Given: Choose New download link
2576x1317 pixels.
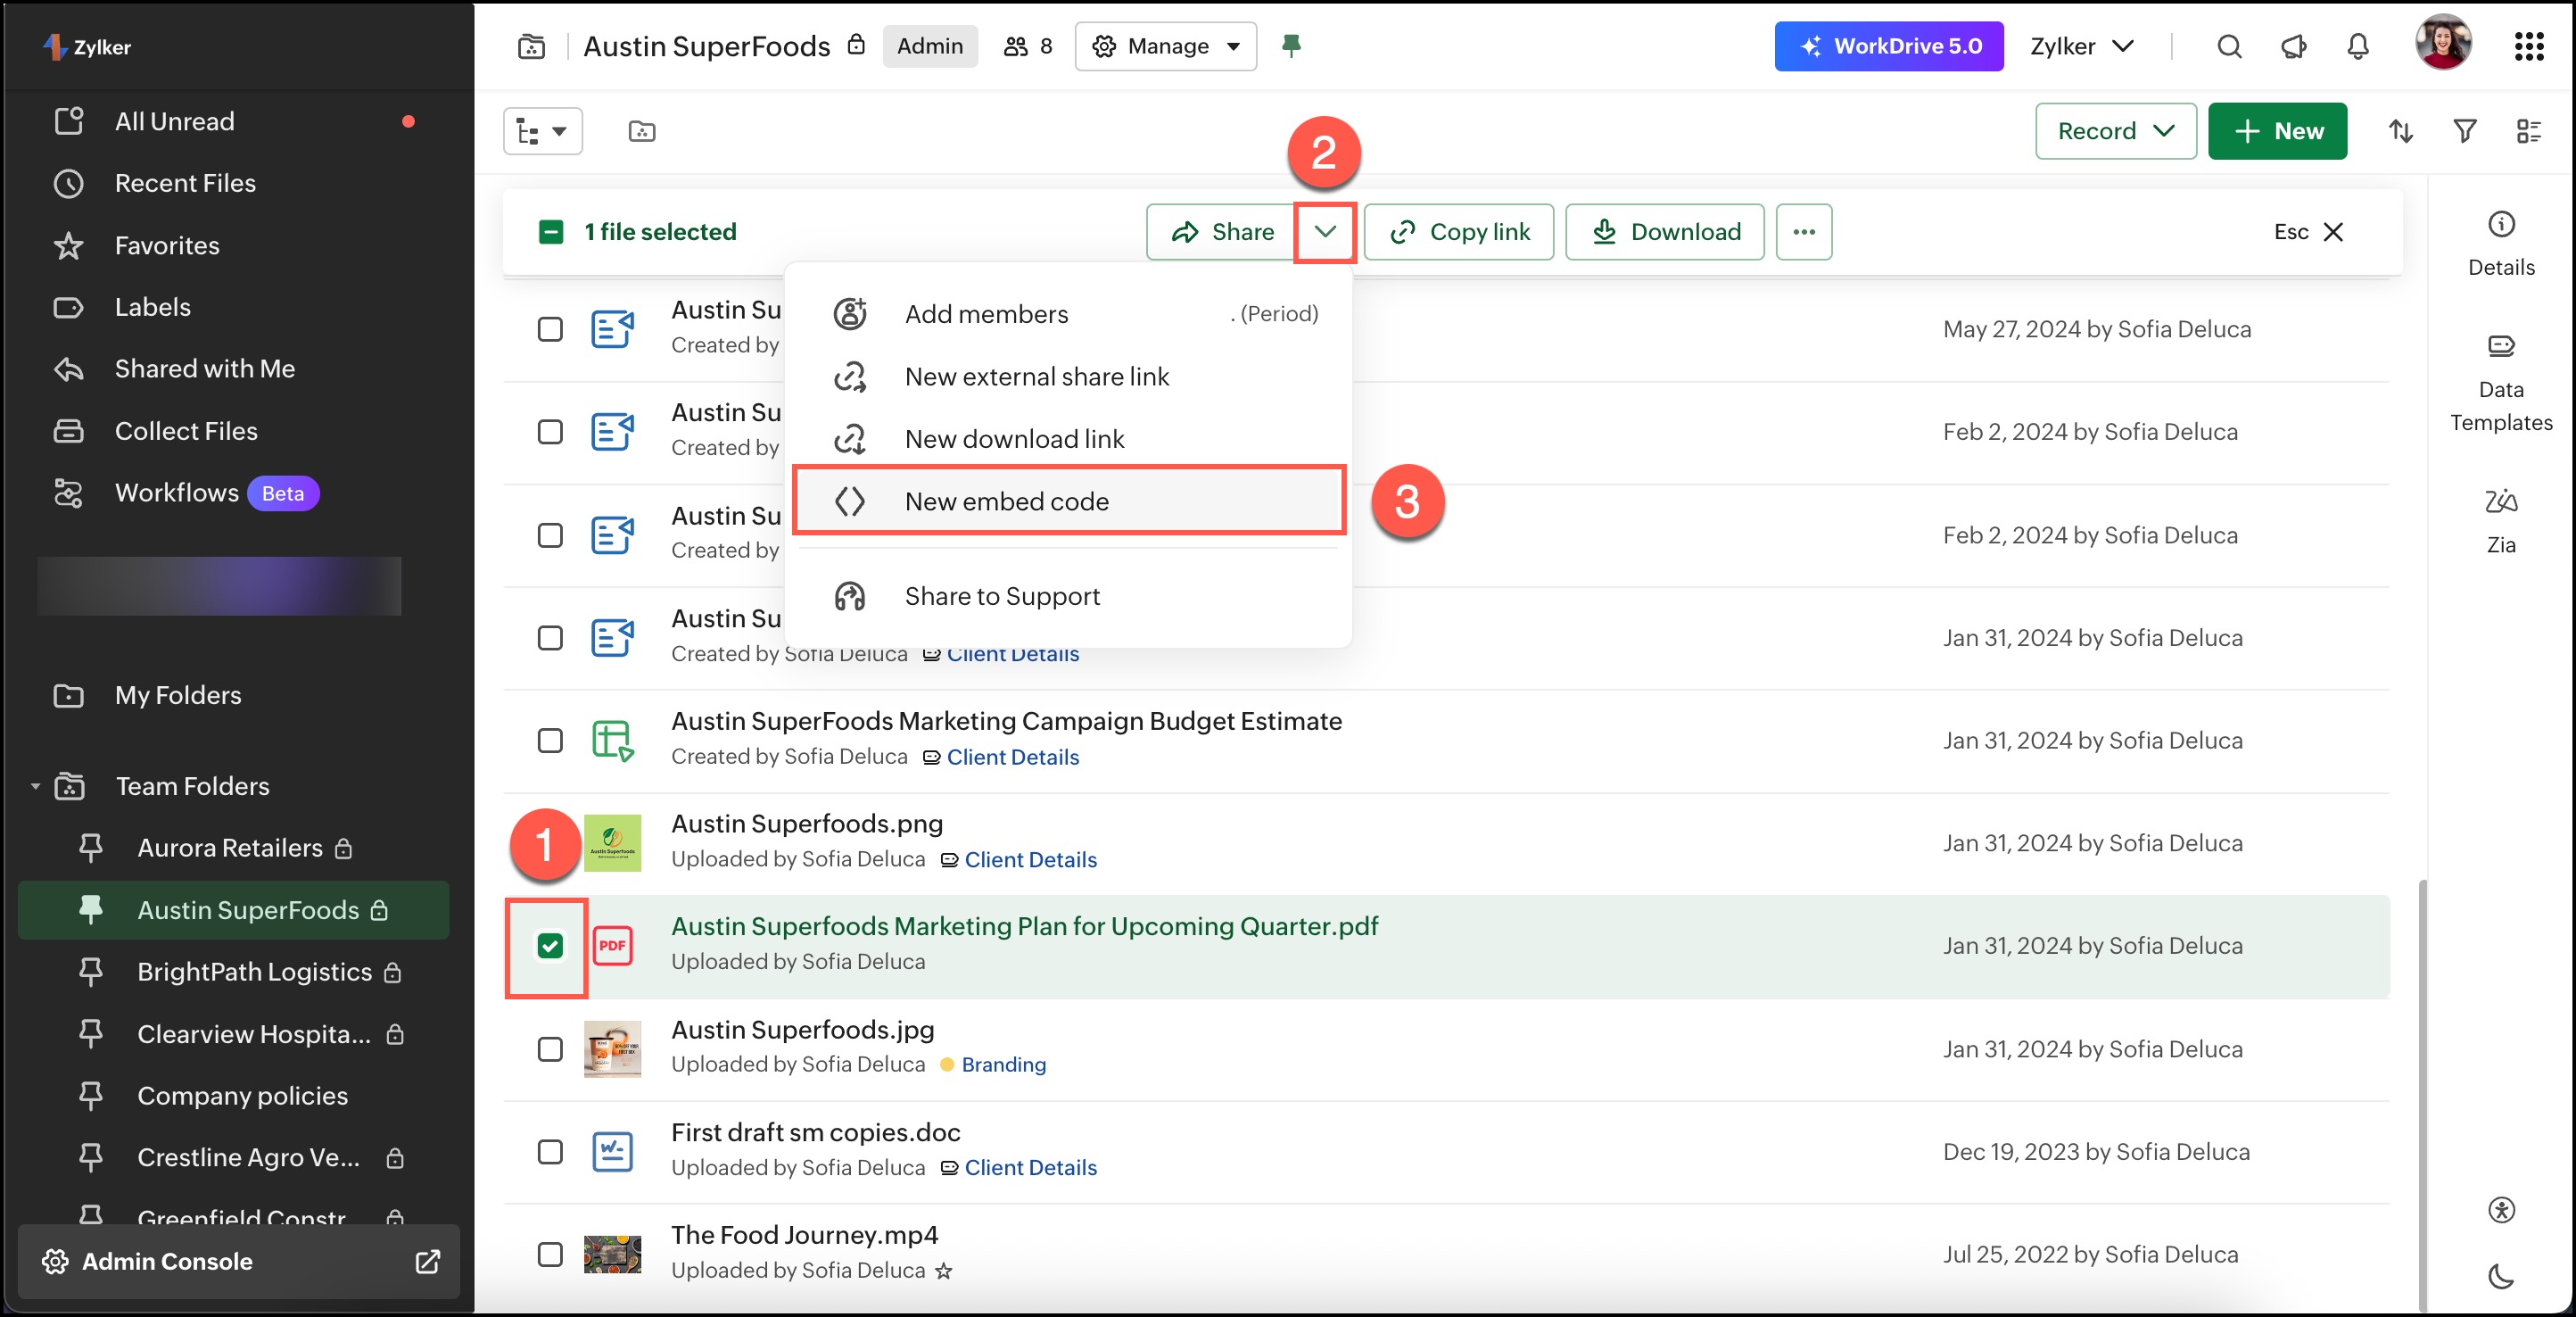Looking at the screenshot, I should click(x=1069, y=439).
